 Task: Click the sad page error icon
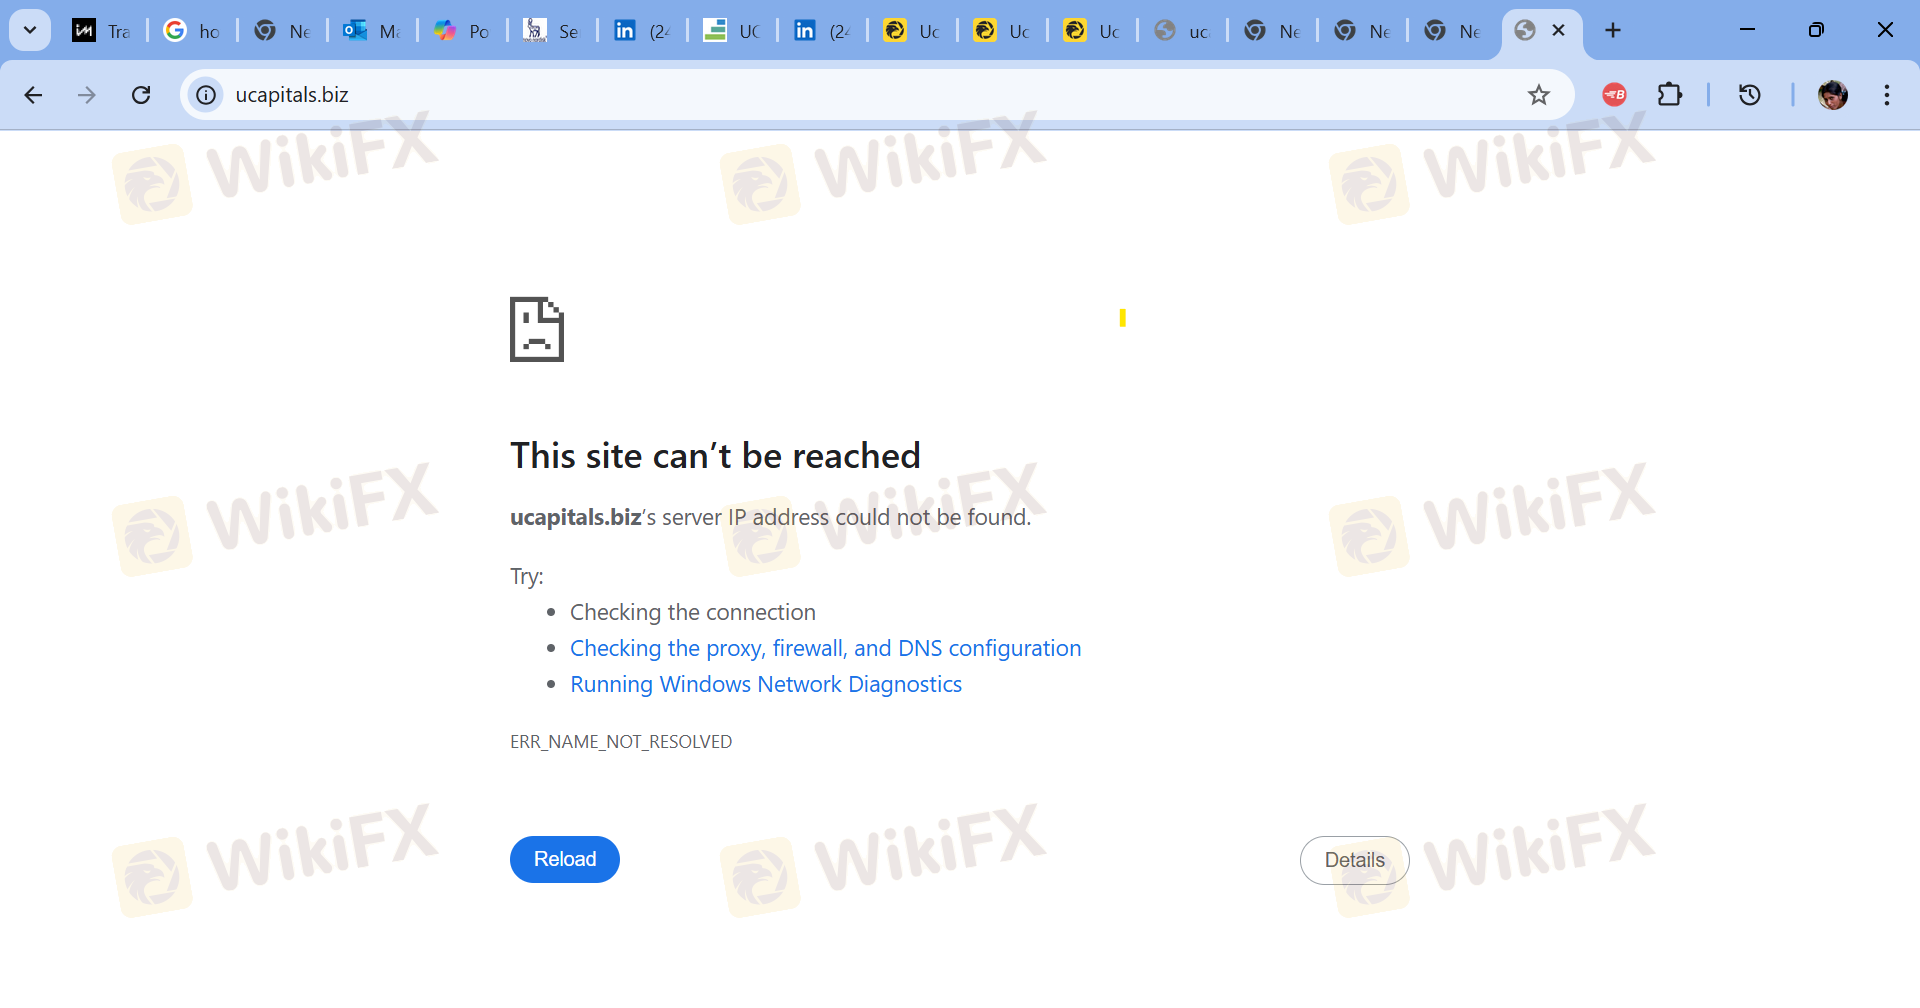pos(537,329)
